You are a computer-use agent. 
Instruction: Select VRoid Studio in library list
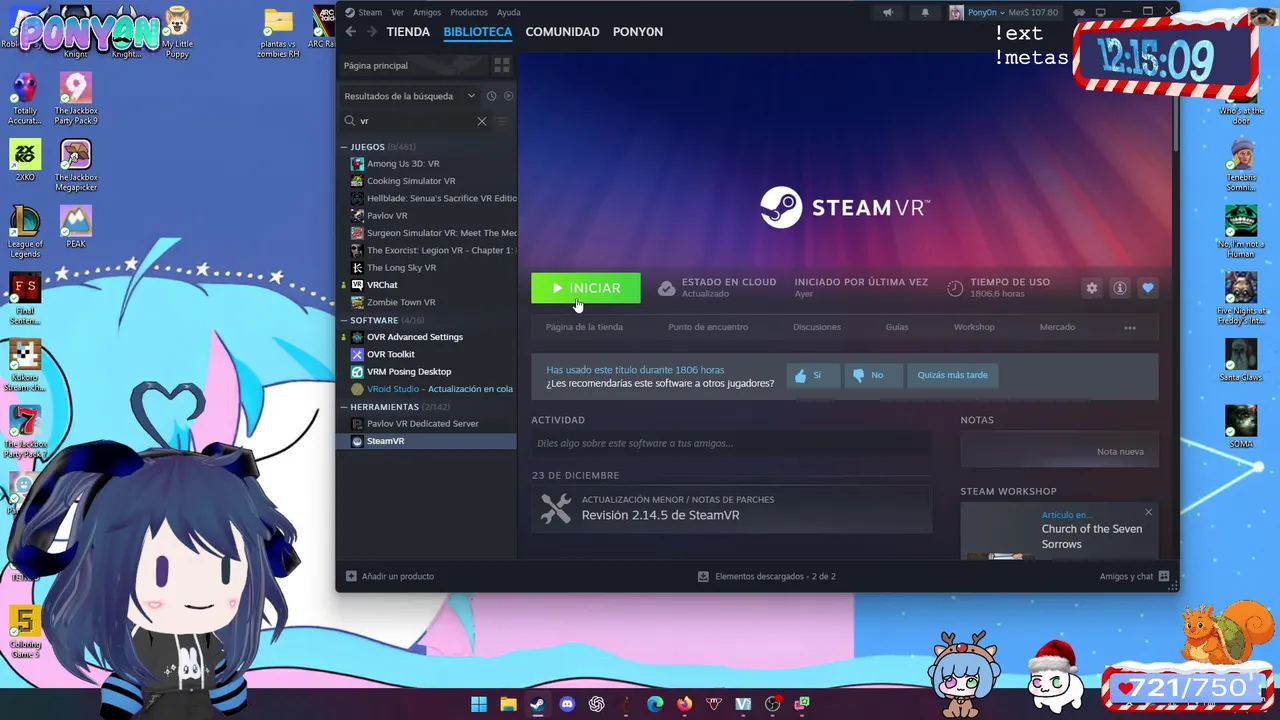[427, 389]
